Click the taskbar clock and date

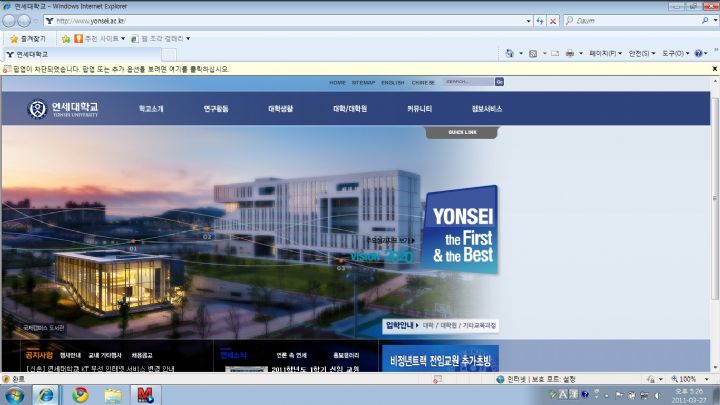tap(689, 395)
